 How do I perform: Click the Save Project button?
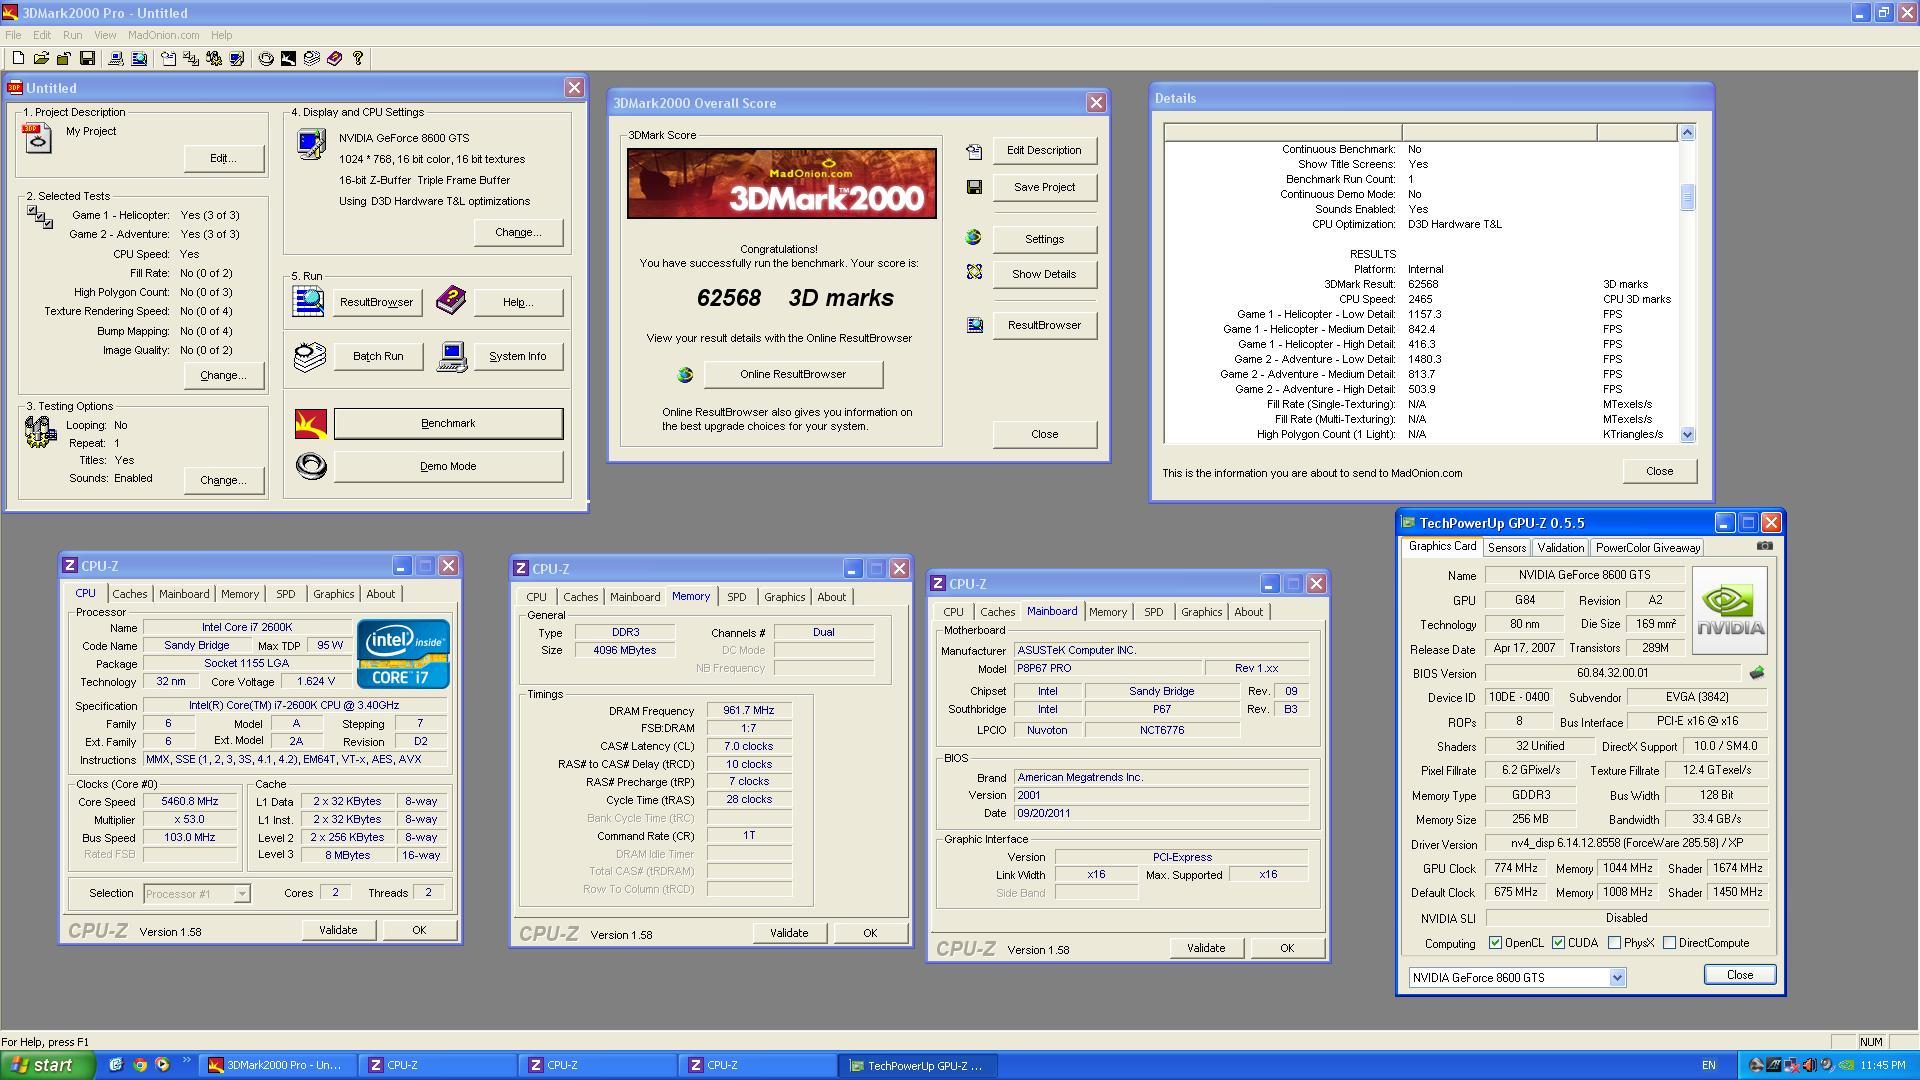pos(1044,187)
